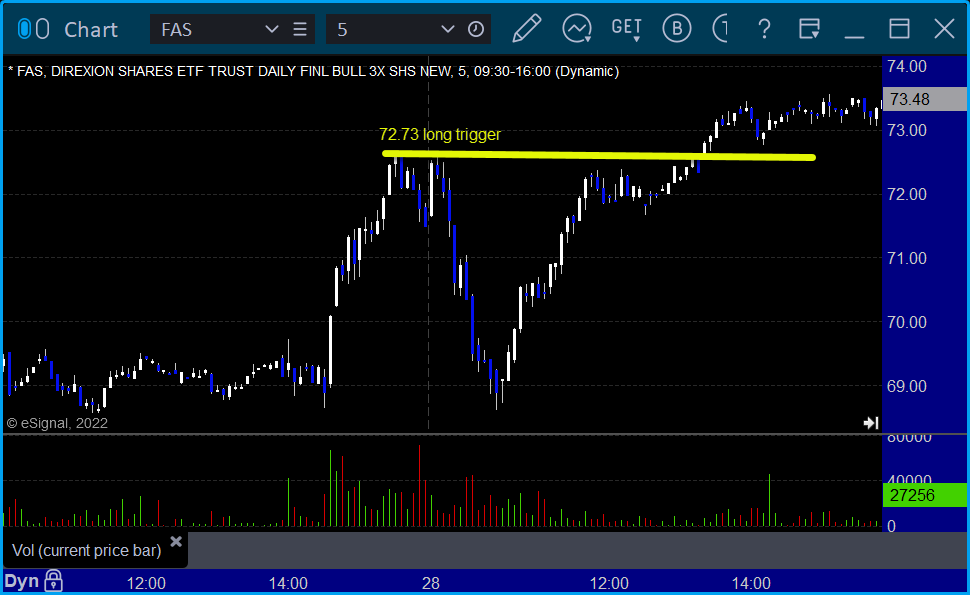970x595 pixels.
Task: Open help with the question mark icon
Action: point(765,29)
